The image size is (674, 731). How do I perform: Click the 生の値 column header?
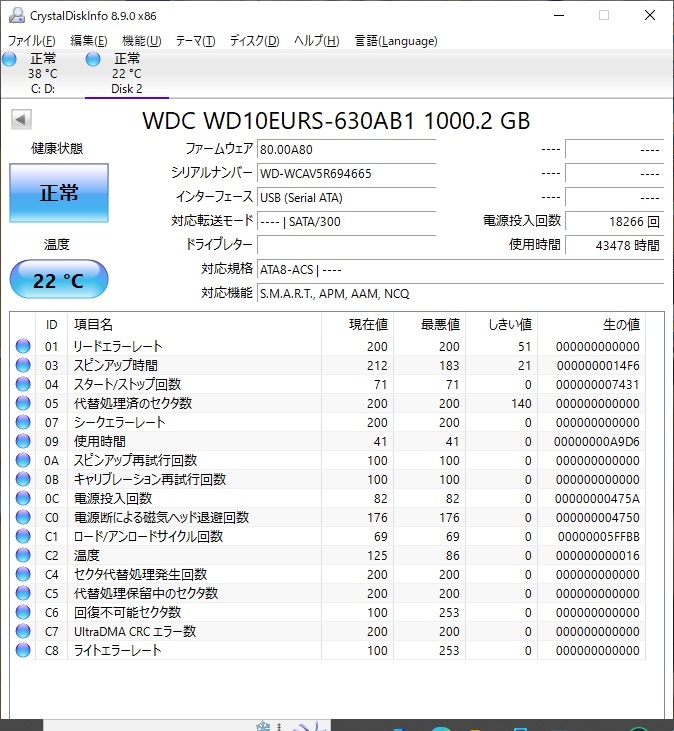pos(591,324)
